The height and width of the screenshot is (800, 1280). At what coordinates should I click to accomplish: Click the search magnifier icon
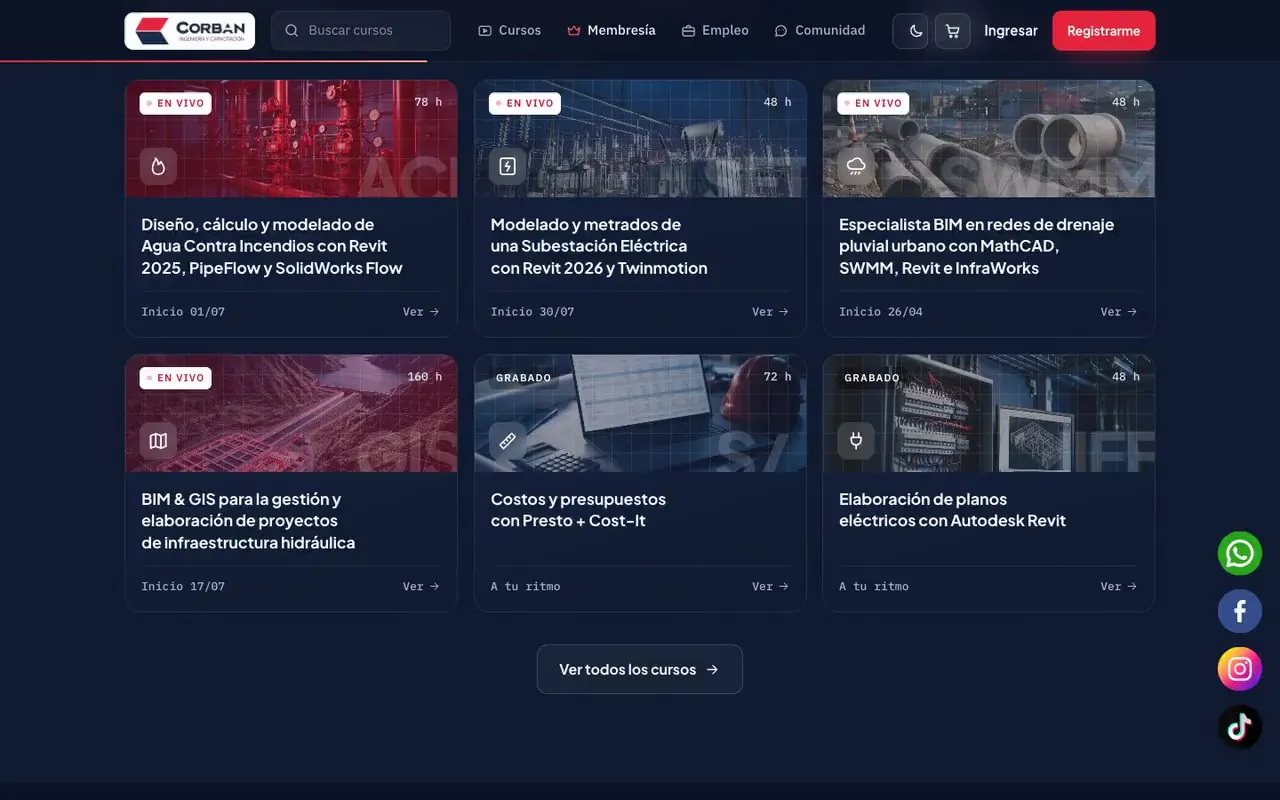pos(292,31)
